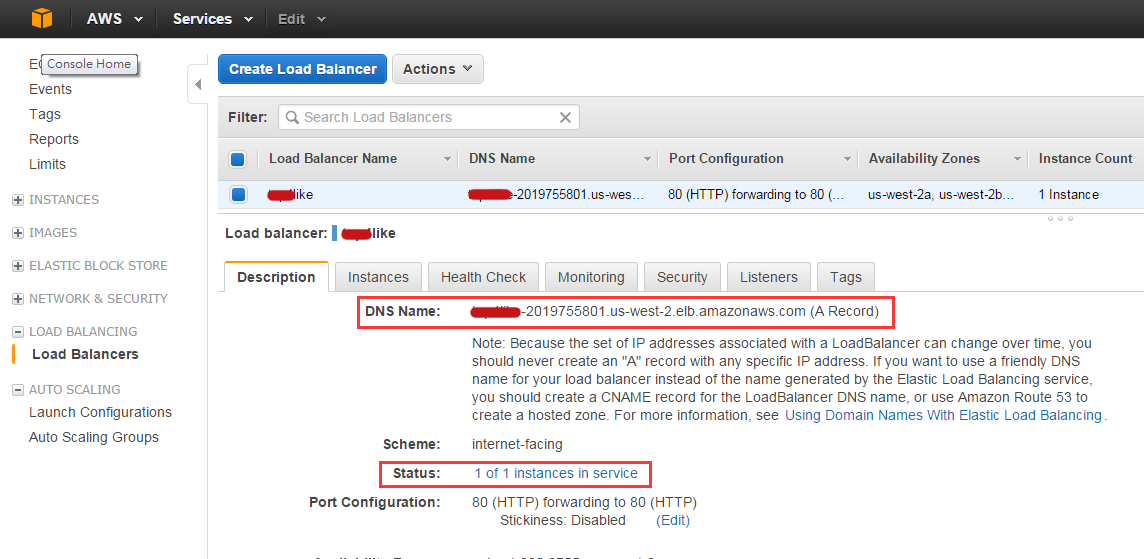Click the three-dot panel resize handle

pyautogui.click(x=1060, y=218)
